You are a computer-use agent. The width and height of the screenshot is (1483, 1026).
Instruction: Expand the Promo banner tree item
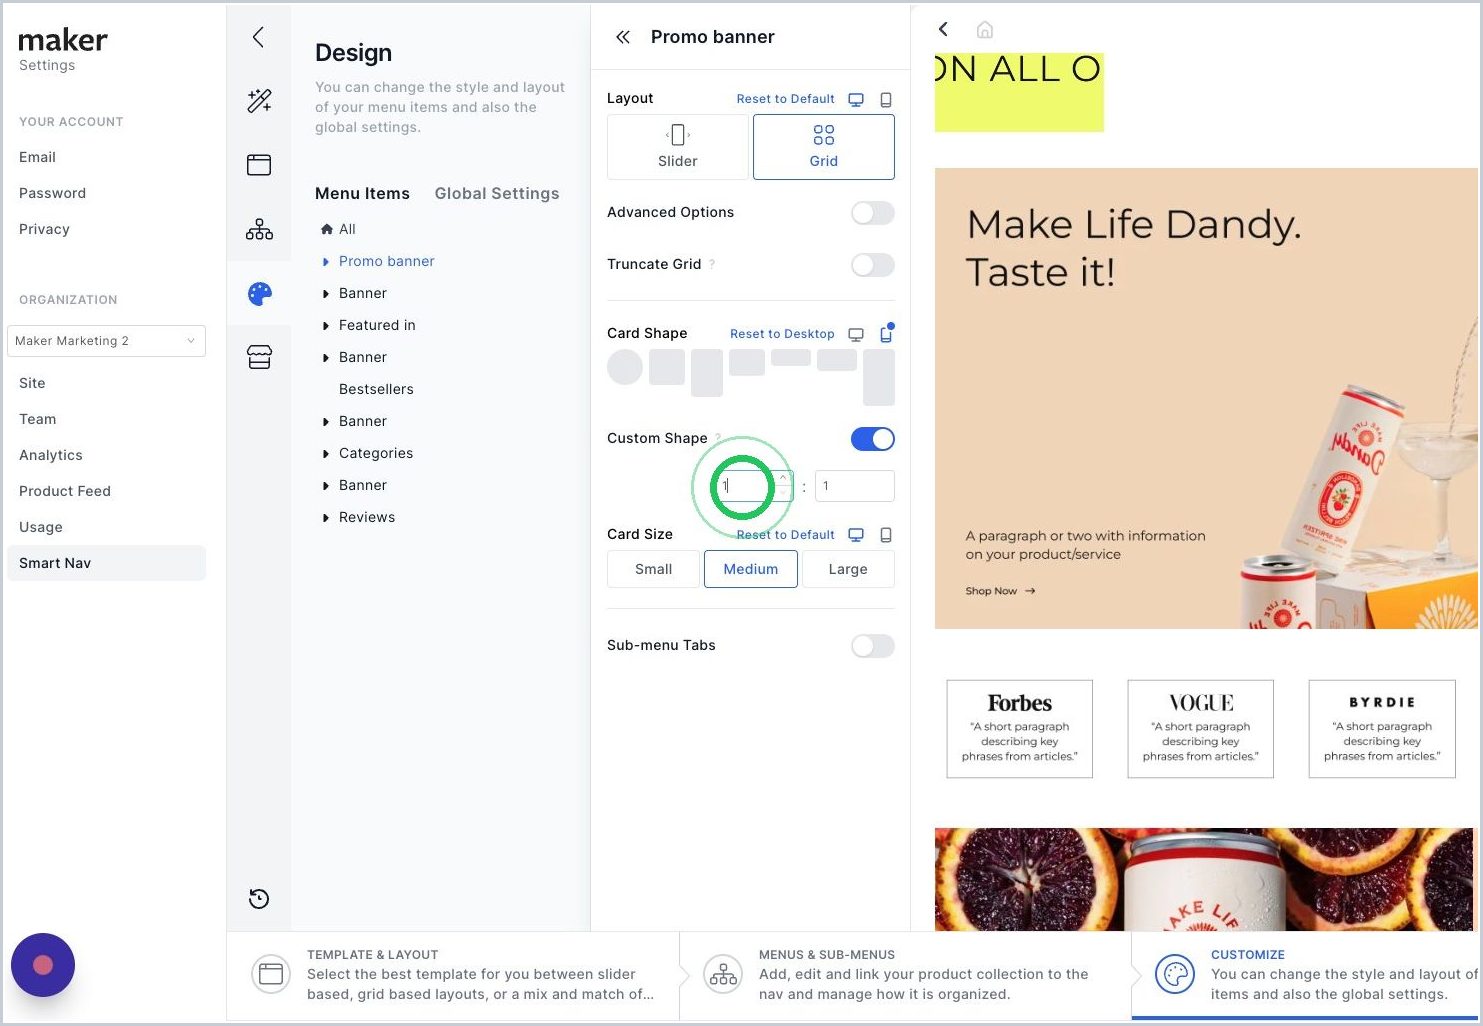[326, 262]
